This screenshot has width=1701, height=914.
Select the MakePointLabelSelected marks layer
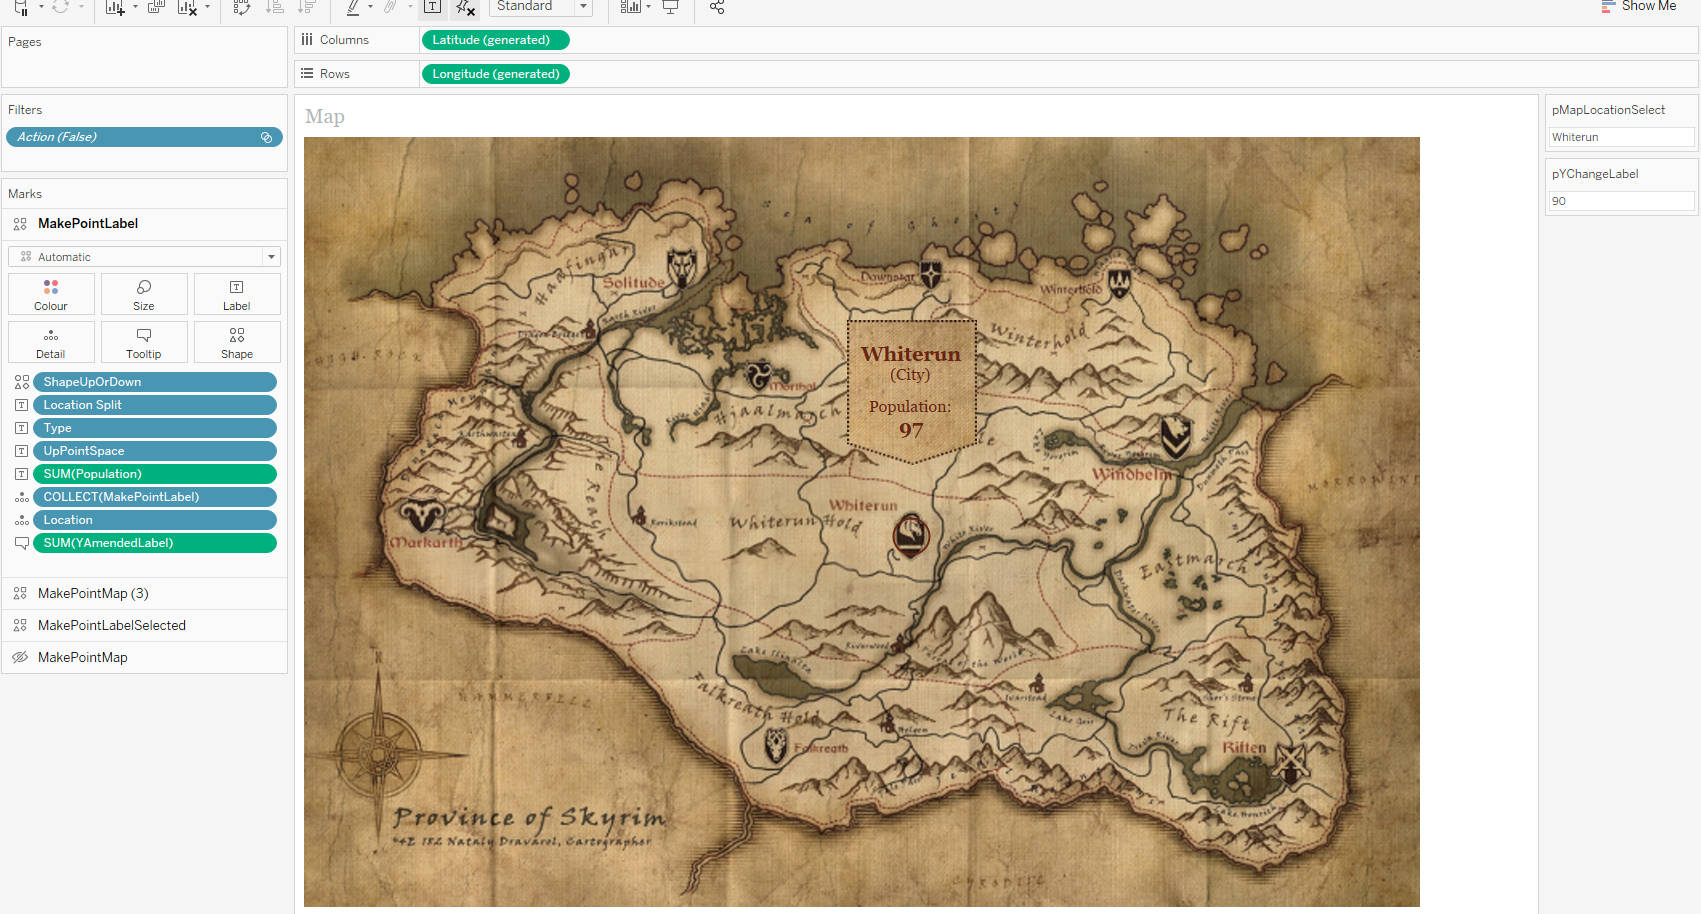point(112,626)
